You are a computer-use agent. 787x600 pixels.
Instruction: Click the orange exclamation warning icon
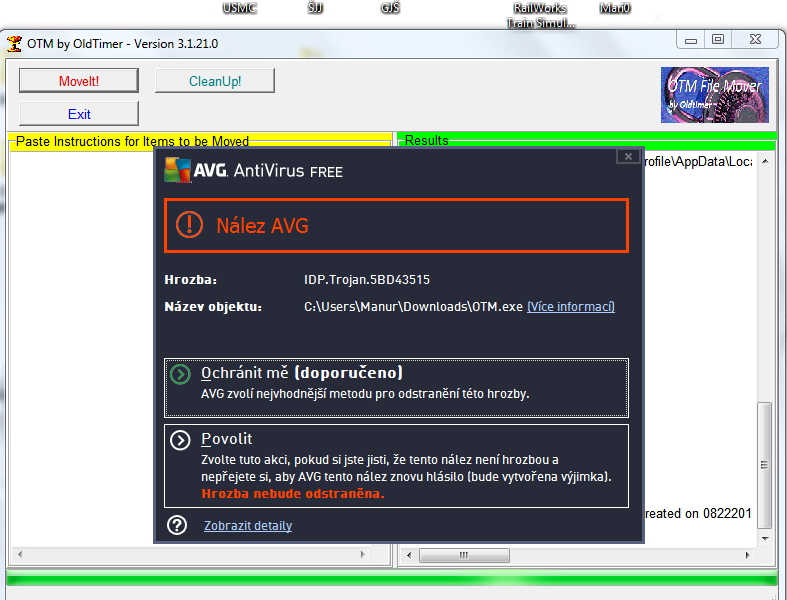point(189,225)
